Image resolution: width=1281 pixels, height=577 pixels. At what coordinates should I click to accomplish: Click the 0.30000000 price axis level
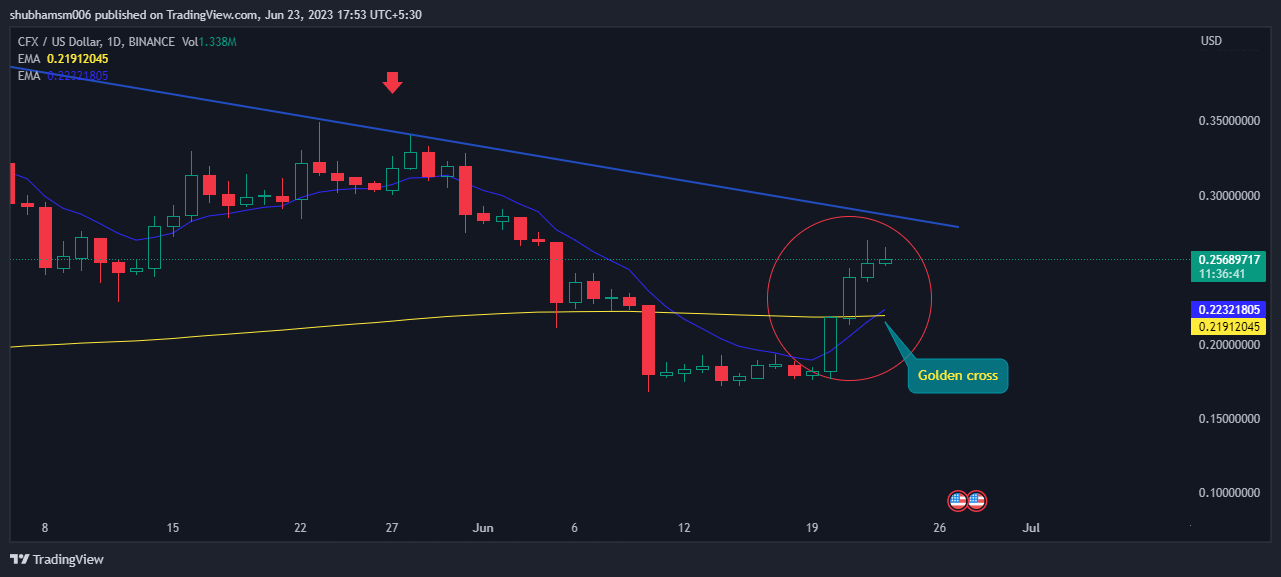1229,196
